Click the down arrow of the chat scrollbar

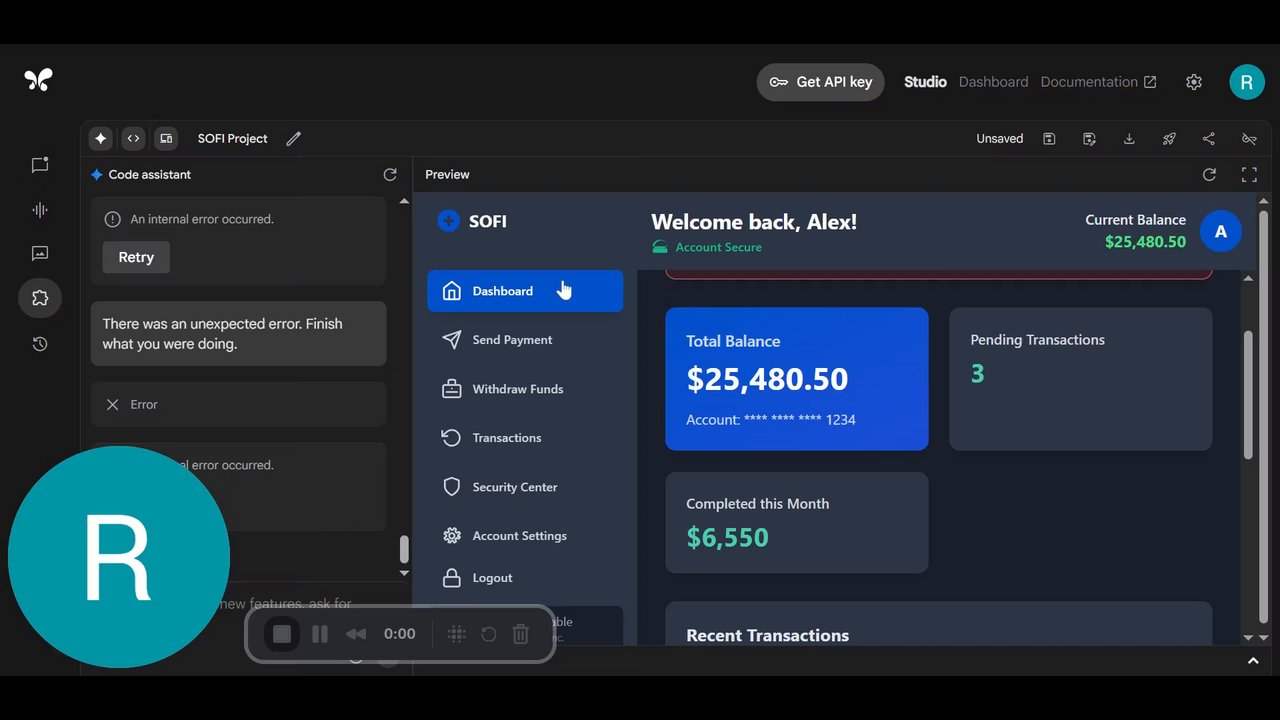click(x=404, y=573)
